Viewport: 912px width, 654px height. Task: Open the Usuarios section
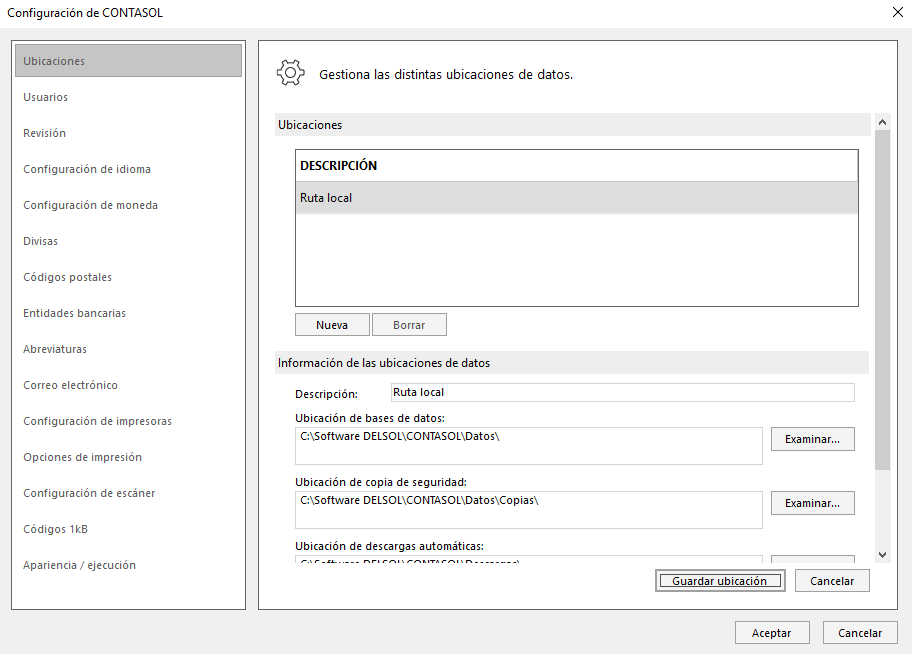(45, 97)
